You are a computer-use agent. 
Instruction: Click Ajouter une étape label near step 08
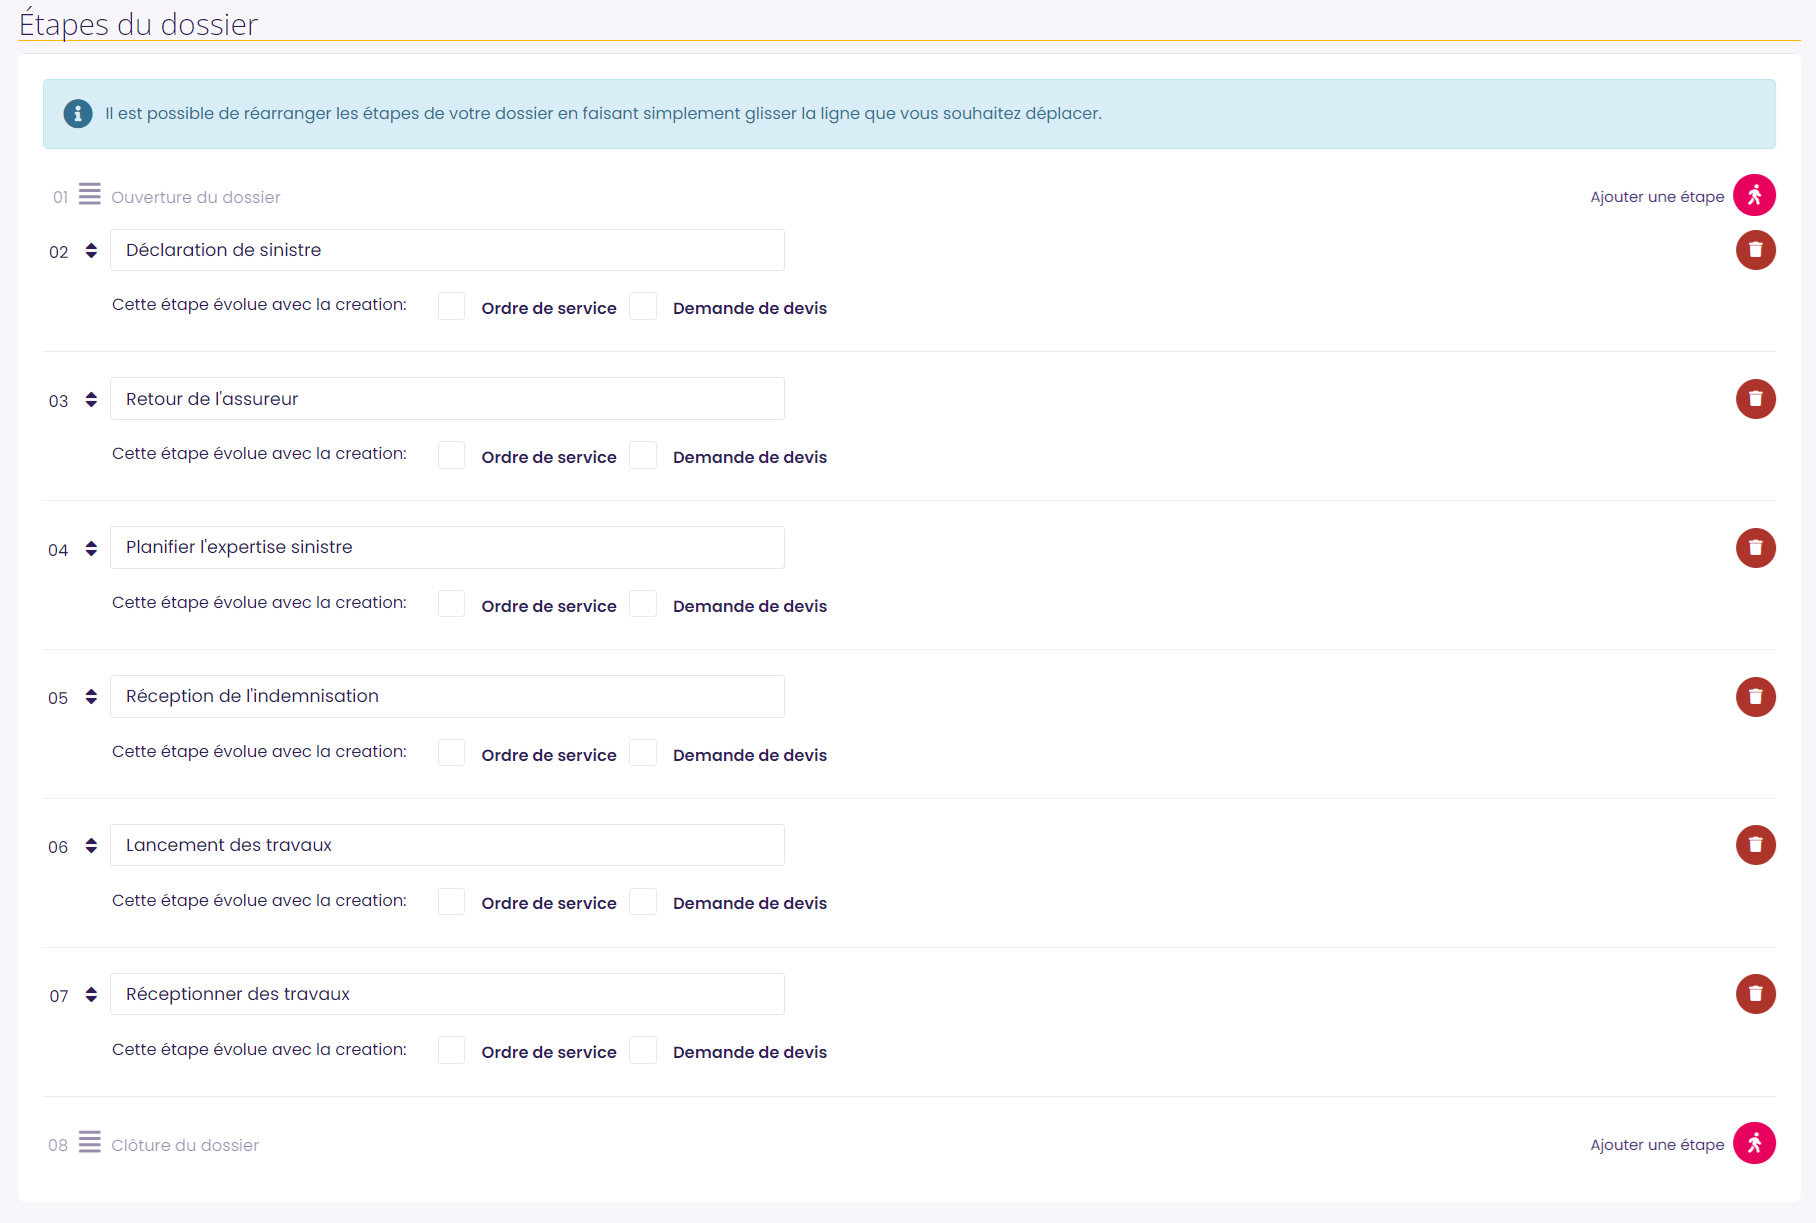pyautogui.click(x=1657, y=1145)
